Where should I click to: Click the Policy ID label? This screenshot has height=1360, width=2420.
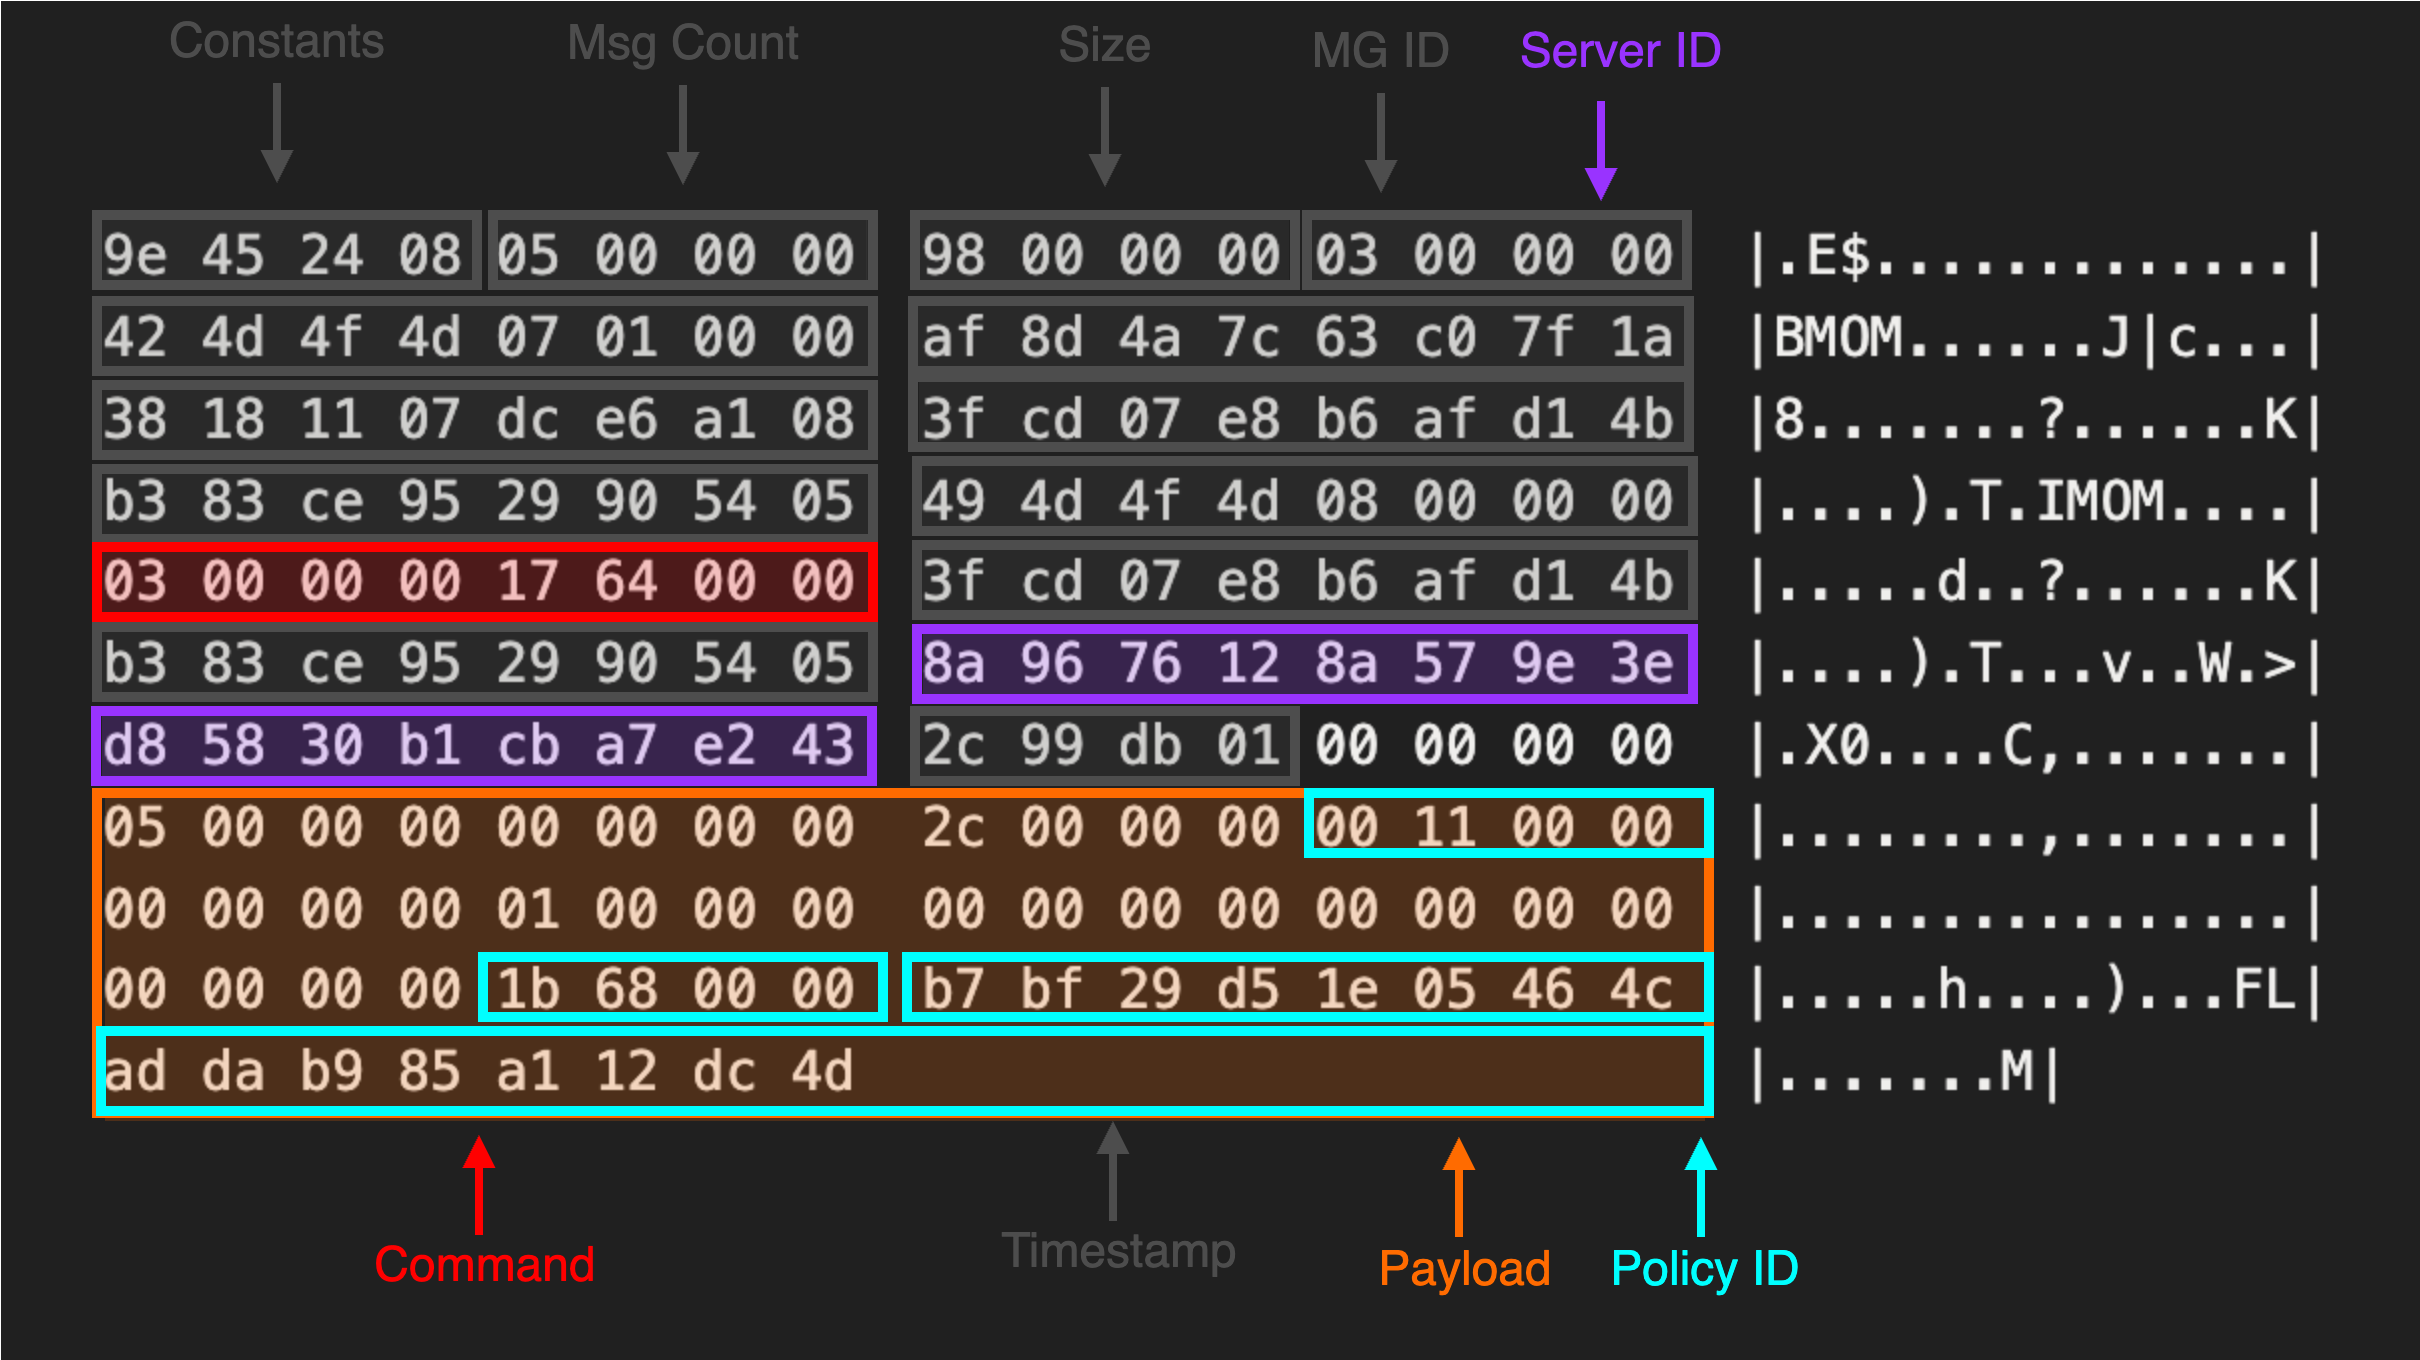pyautogui.click(x=1704, y=1268)
